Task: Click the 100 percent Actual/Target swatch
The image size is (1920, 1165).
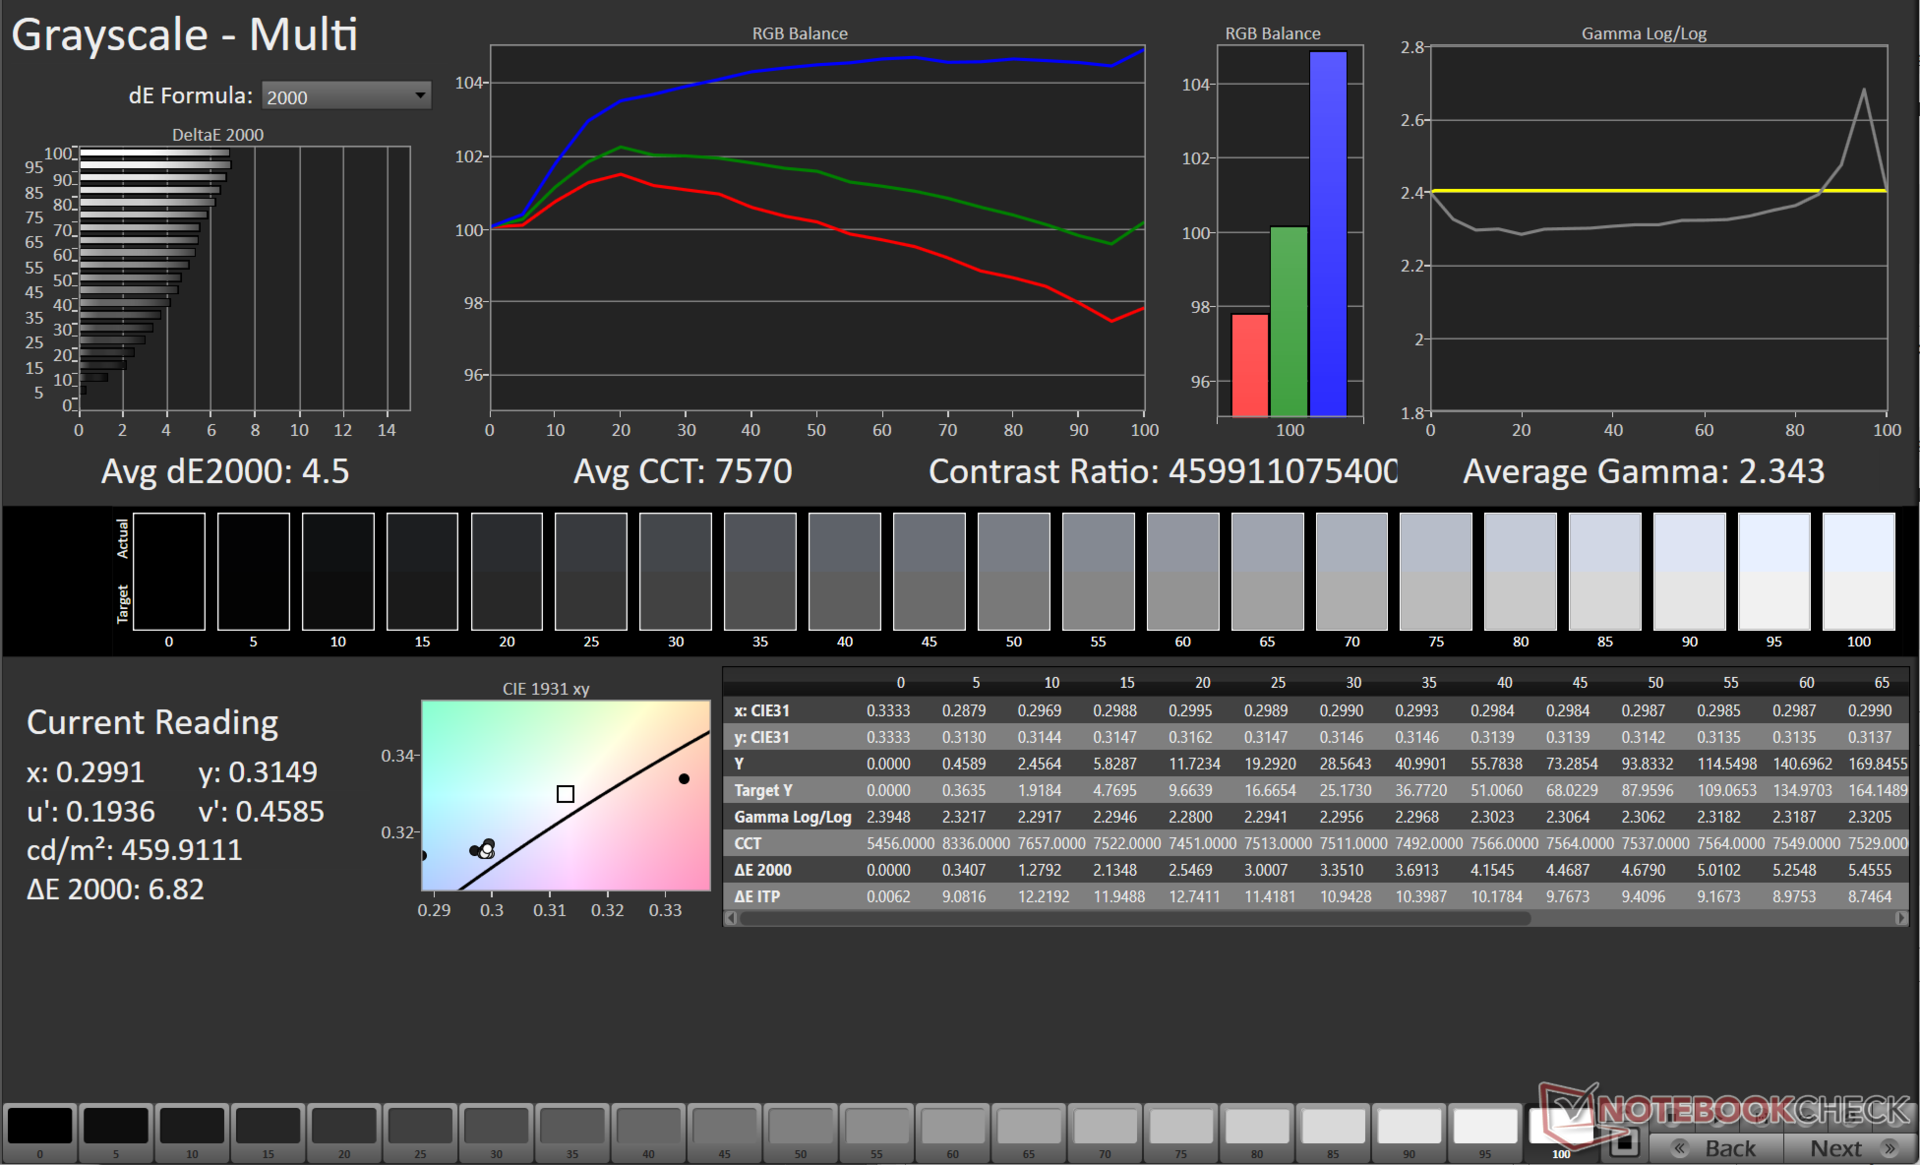Action: click(x=1858, y=572)
